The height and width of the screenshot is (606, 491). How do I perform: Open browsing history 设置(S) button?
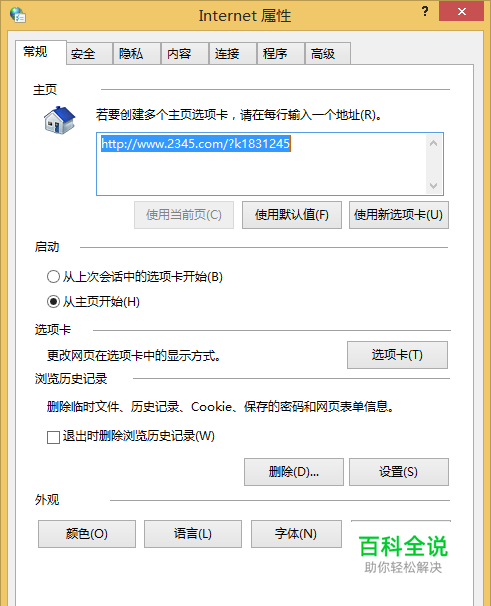(x=399, y=472)
